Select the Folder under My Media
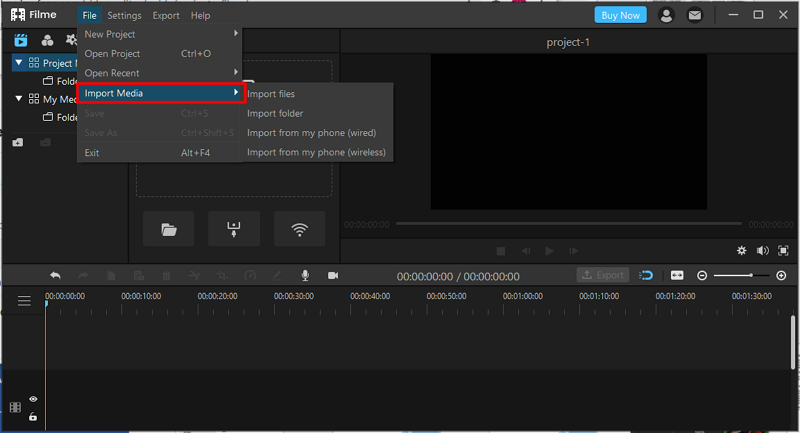 click(61, 117)
